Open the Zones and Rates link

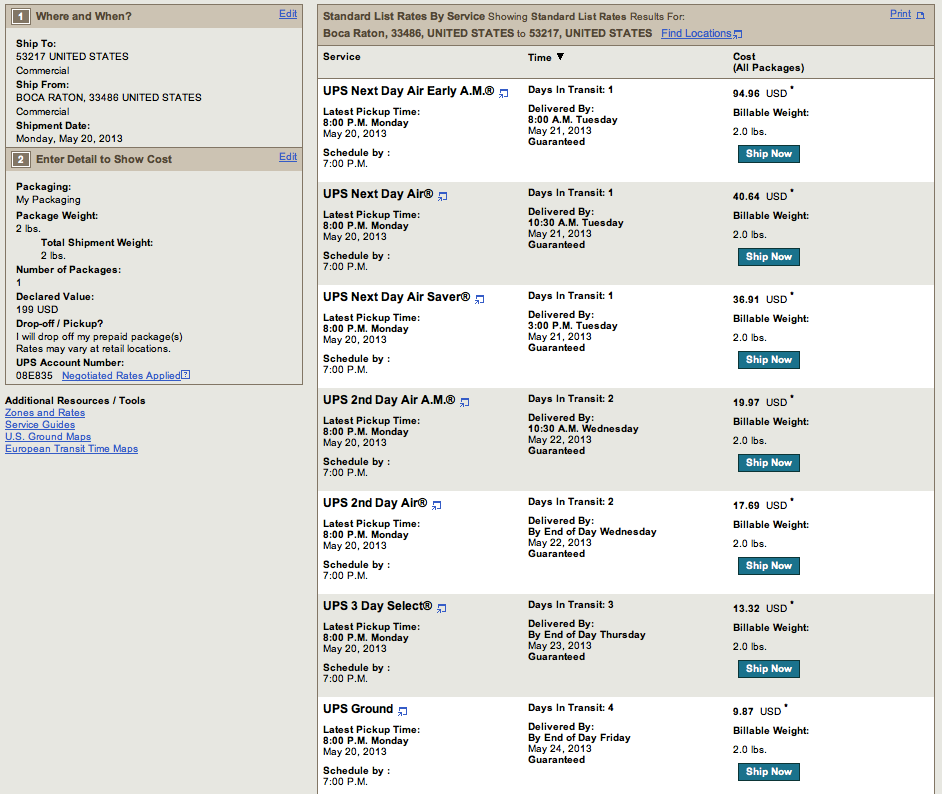(45, 413)
